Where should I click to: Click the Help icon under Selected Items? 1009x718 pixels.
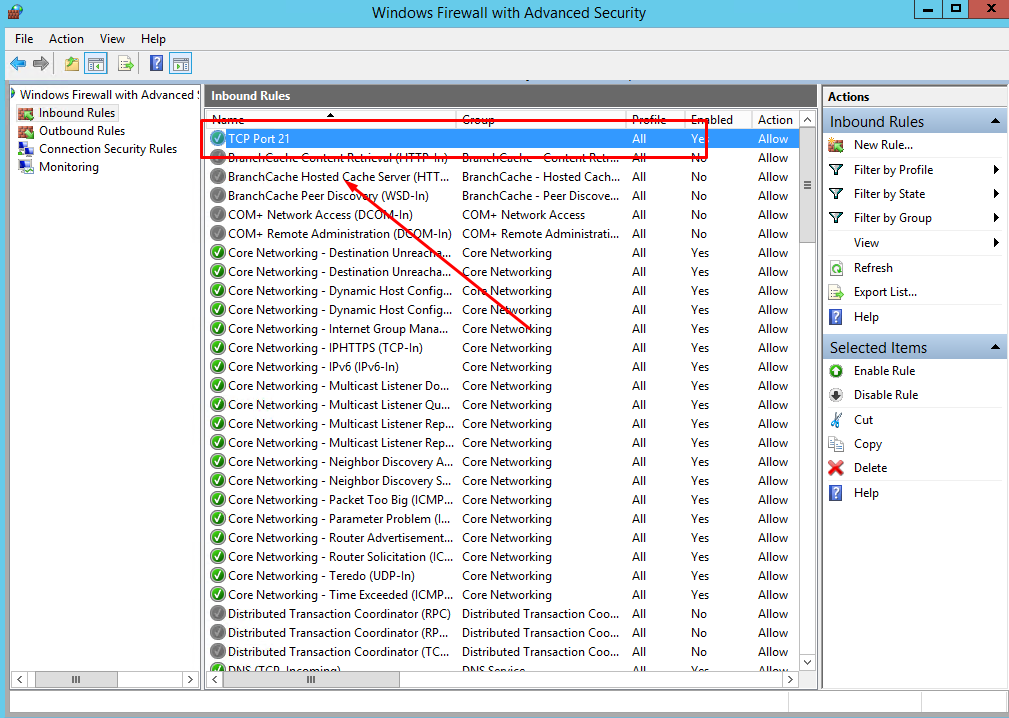[836, 493]
